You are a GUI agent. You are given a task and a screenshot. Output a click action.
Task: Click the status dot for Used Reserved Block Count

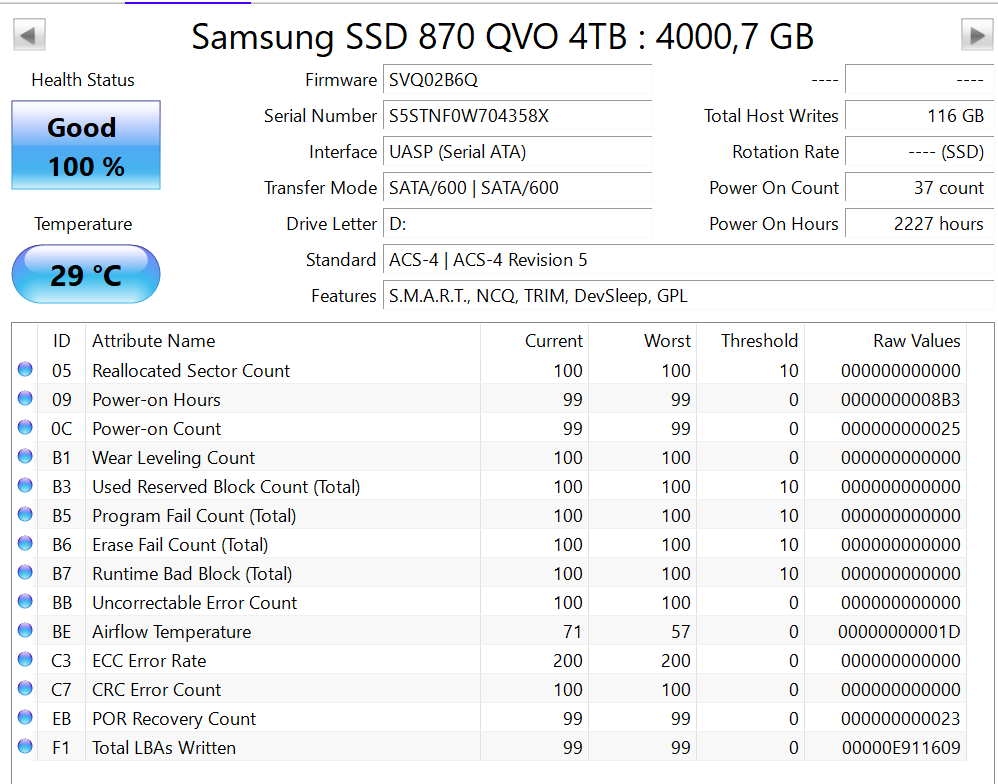[x=25, y=486]
